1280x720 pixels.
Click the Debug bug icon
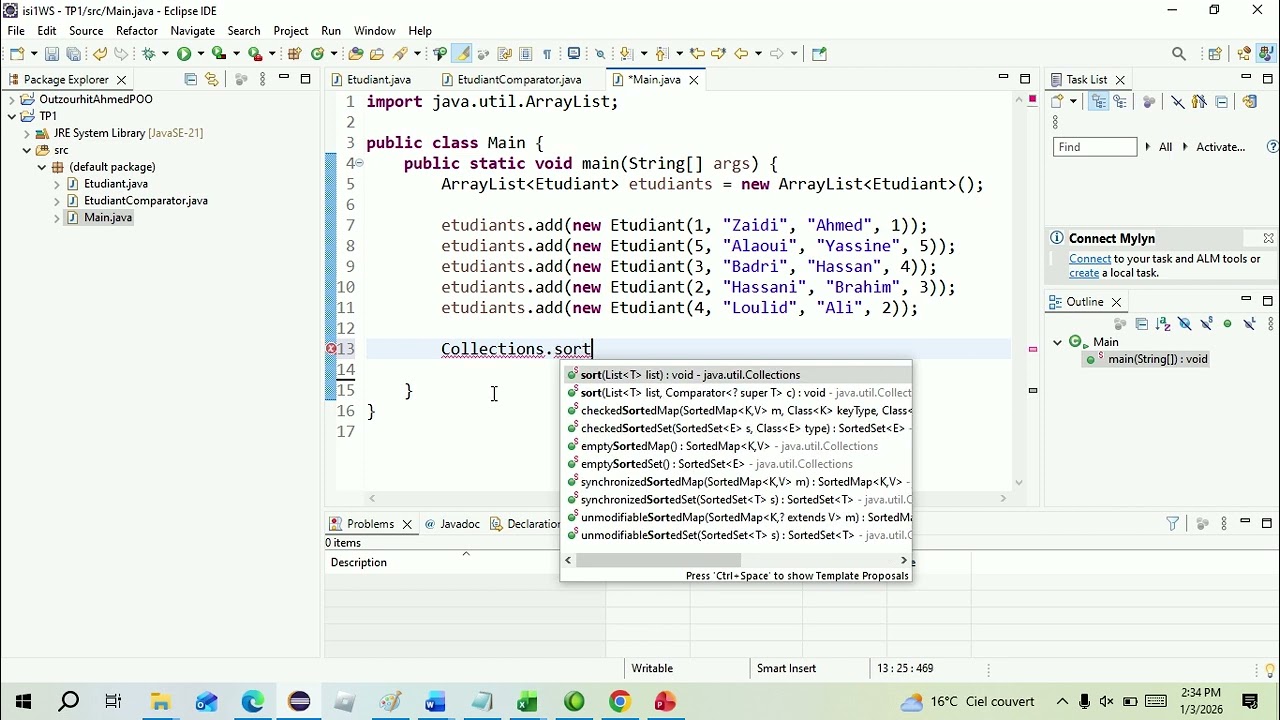click(x=148, y=54)
